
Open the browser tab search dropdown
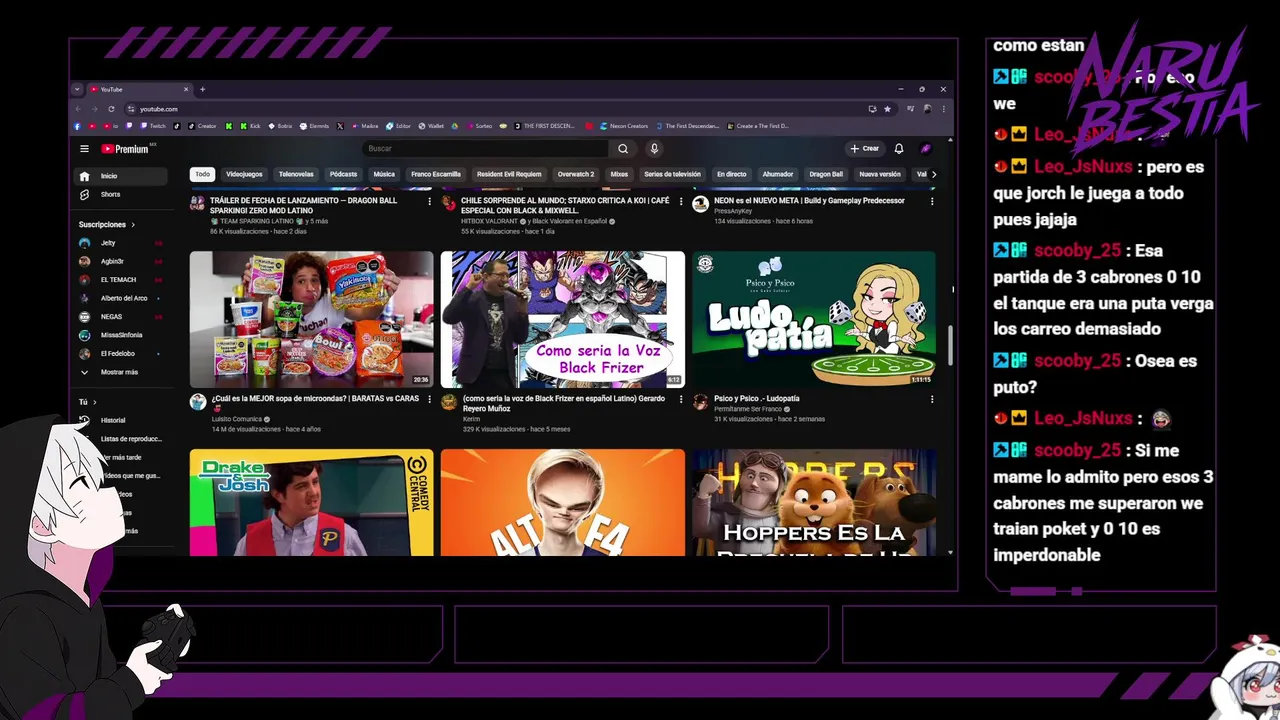coord(77,89)
